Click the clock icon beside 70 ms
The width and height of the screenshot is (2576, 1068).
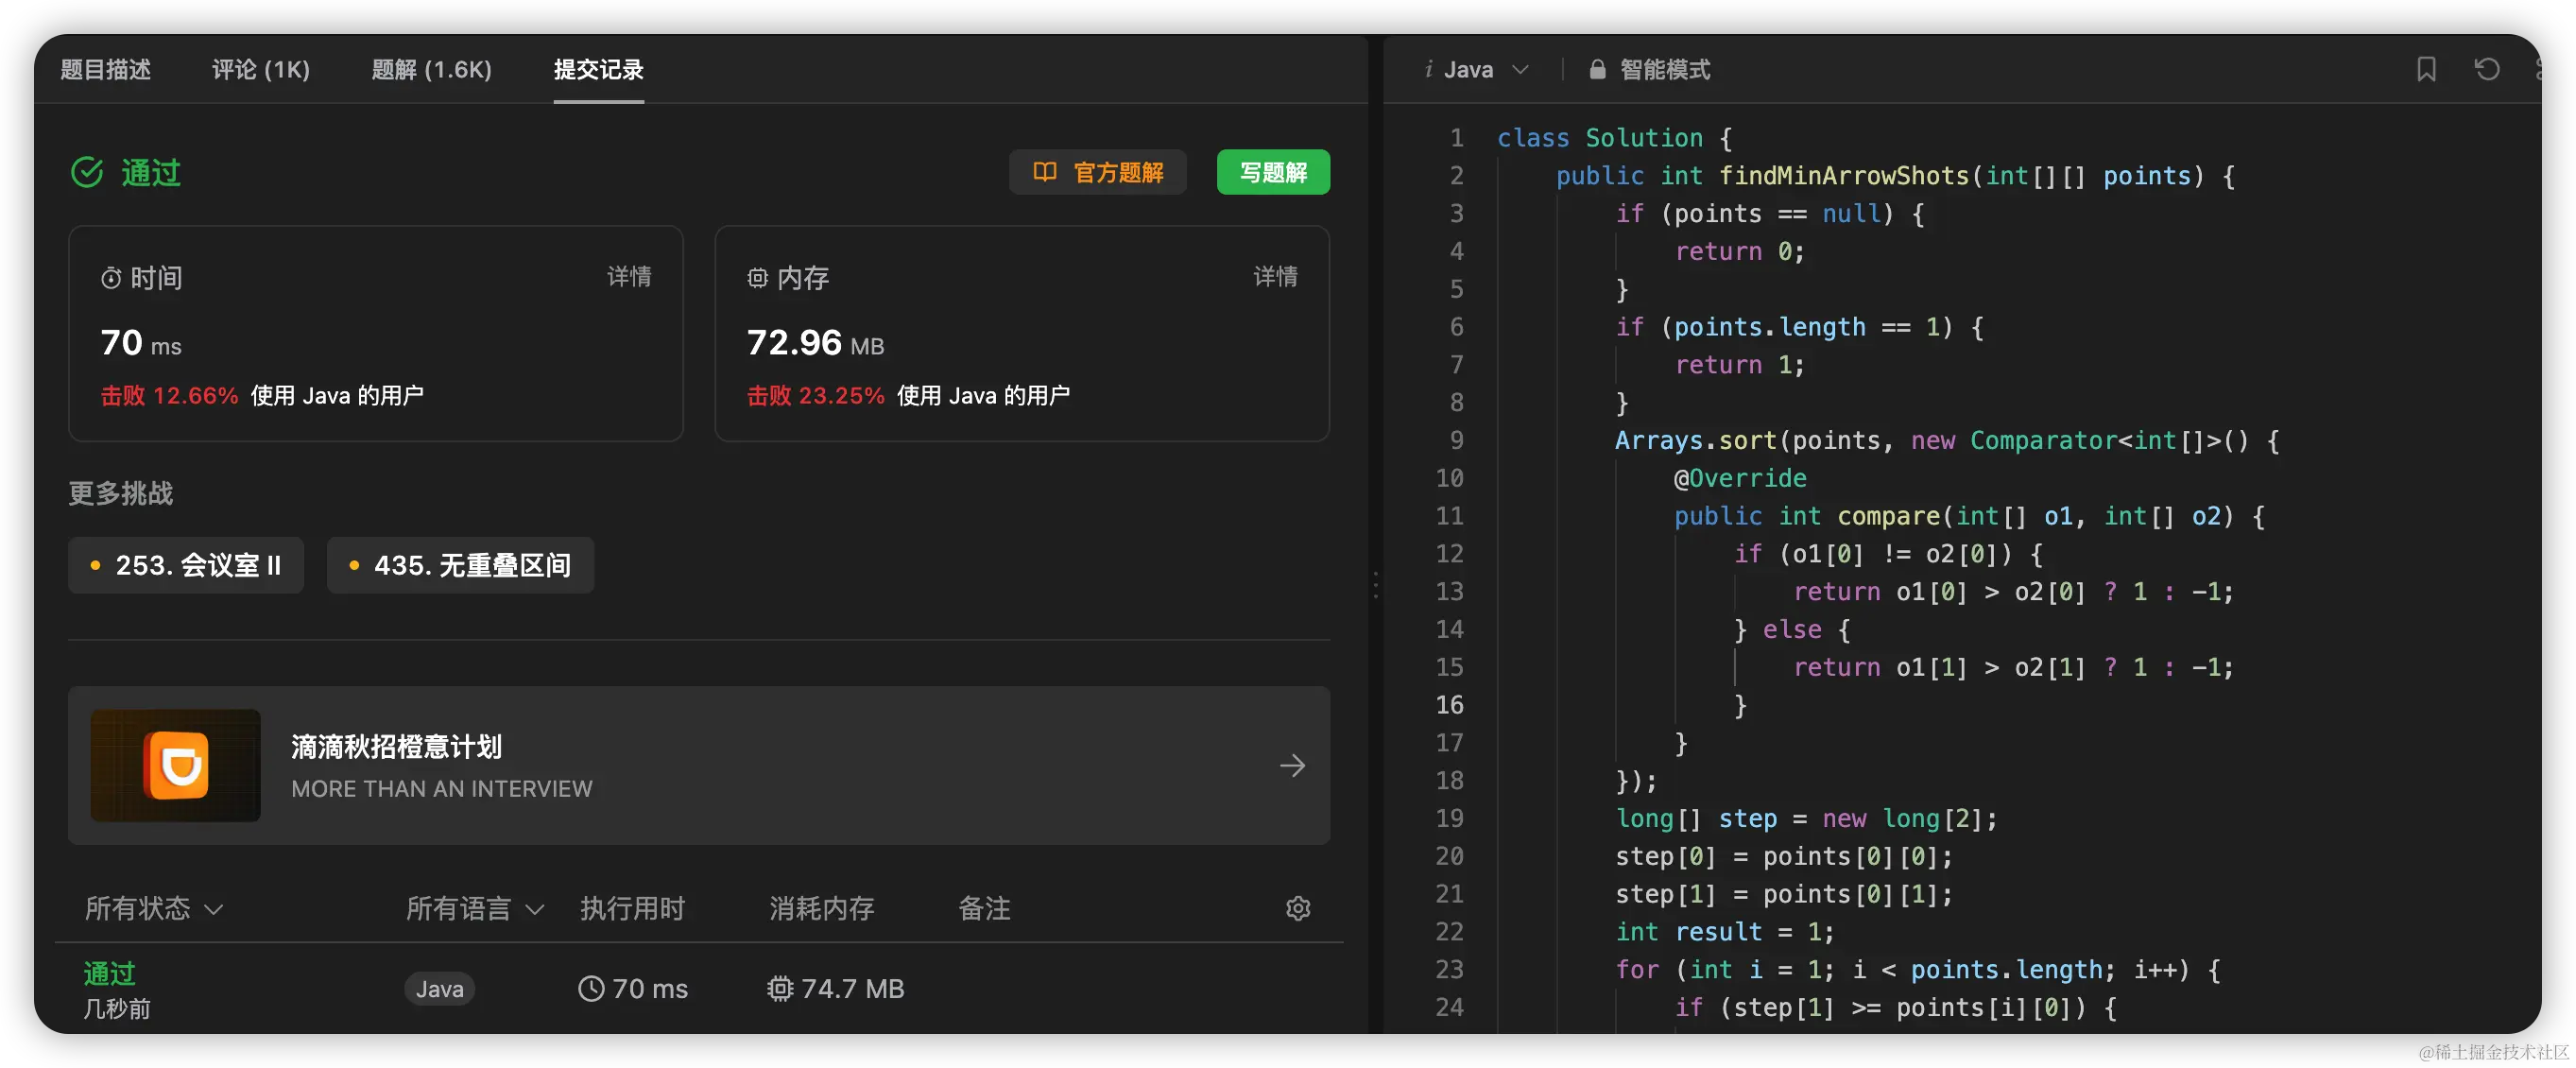tap(591, 988)
